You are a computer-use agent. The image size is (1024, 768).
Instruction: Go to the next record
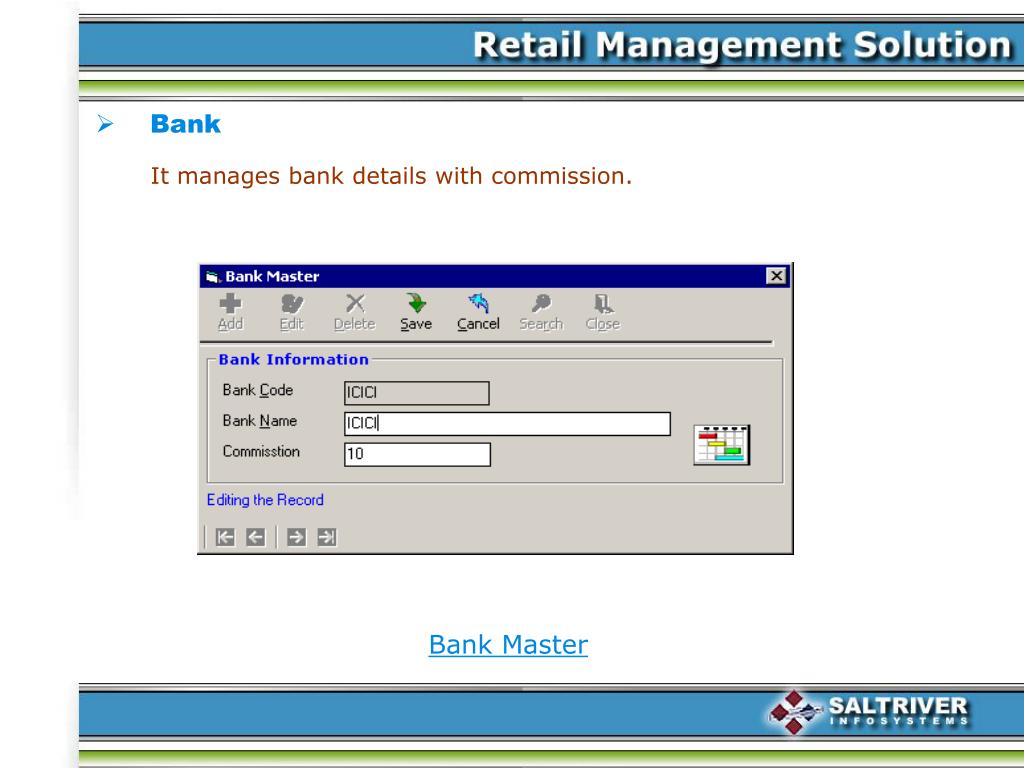(296, 537)
